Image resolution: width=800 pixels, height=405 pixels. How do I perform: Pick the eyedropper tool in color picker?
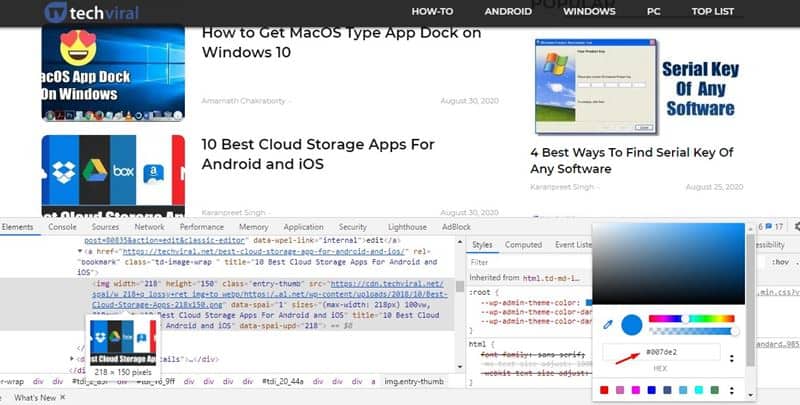click(x=608, y=324)
